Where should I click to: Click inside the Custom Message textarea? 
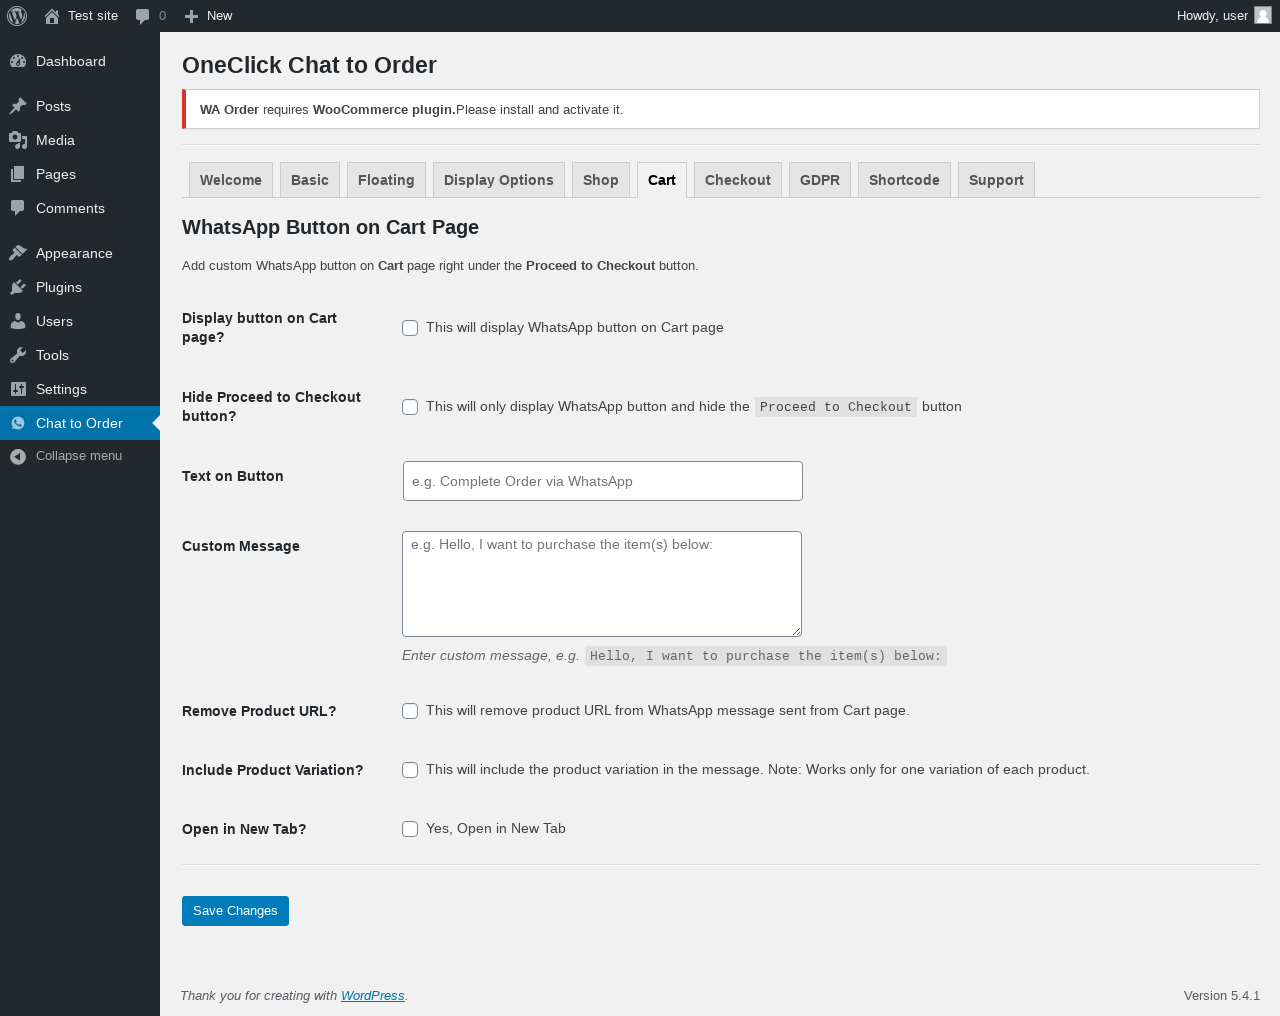click(x=602, y=584)
